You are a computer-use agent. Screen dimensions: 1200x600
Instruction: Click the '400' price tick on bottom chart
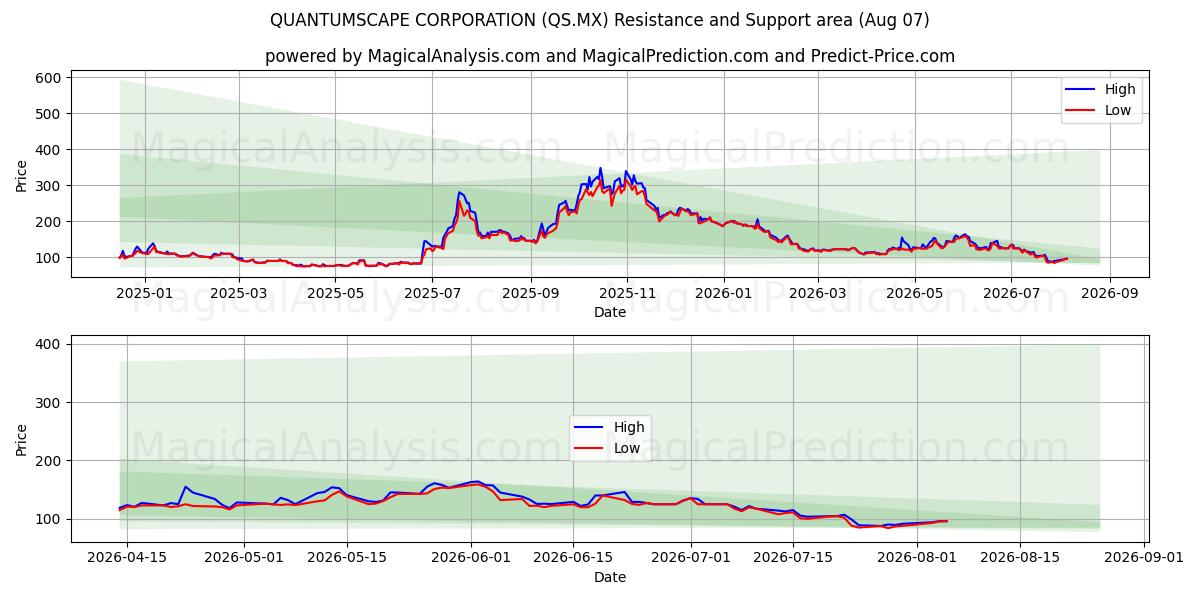pos(50,344)
